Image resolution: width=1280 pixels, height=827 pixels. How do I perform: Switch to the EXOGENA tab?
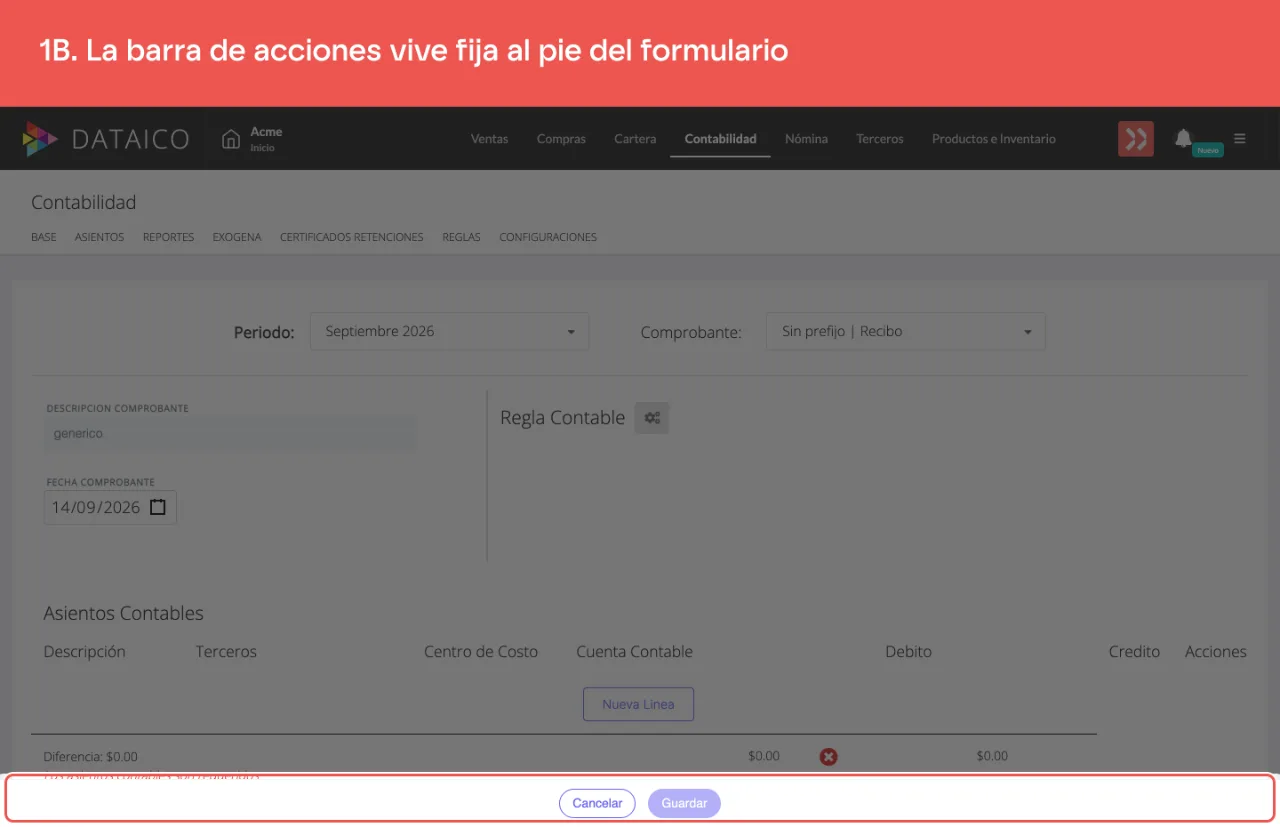pos(237,237)
